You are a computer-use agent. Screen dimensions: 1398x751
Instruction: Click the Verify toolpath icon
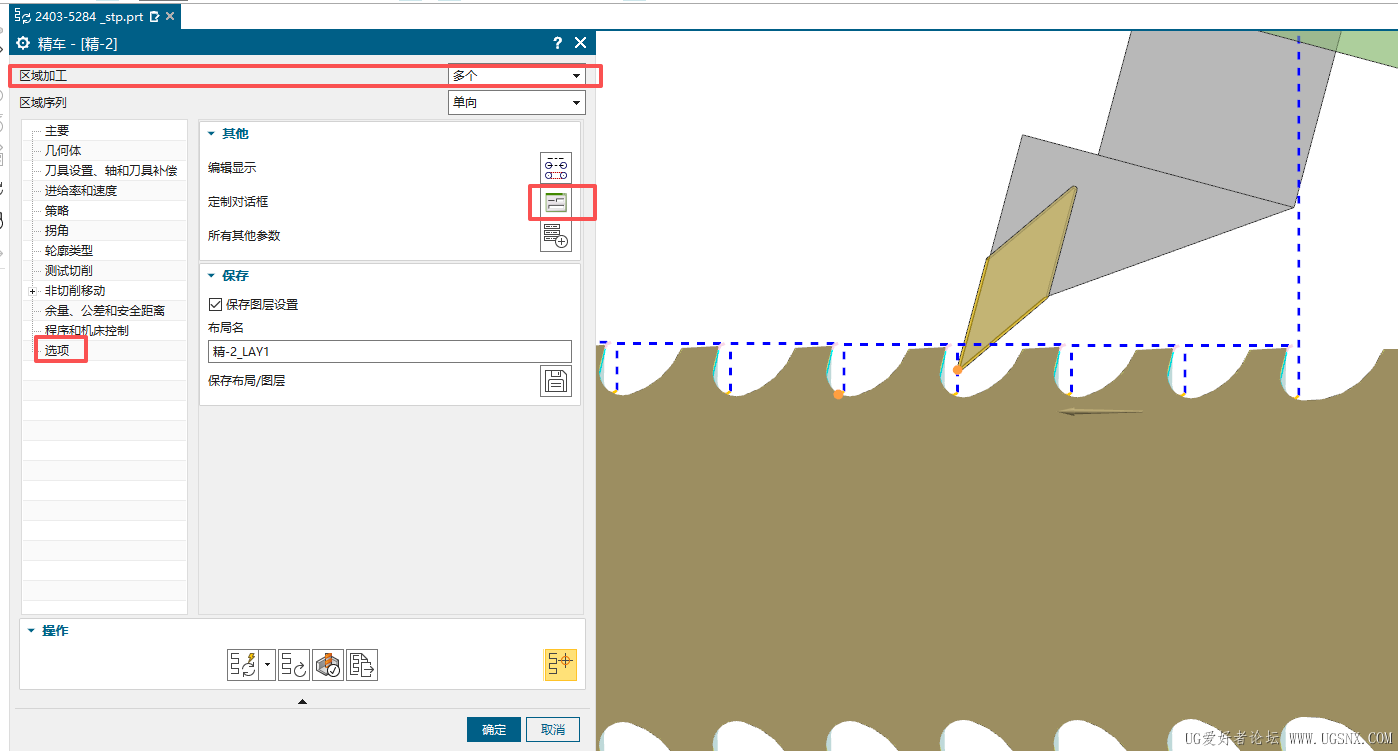tap(328, 665)
